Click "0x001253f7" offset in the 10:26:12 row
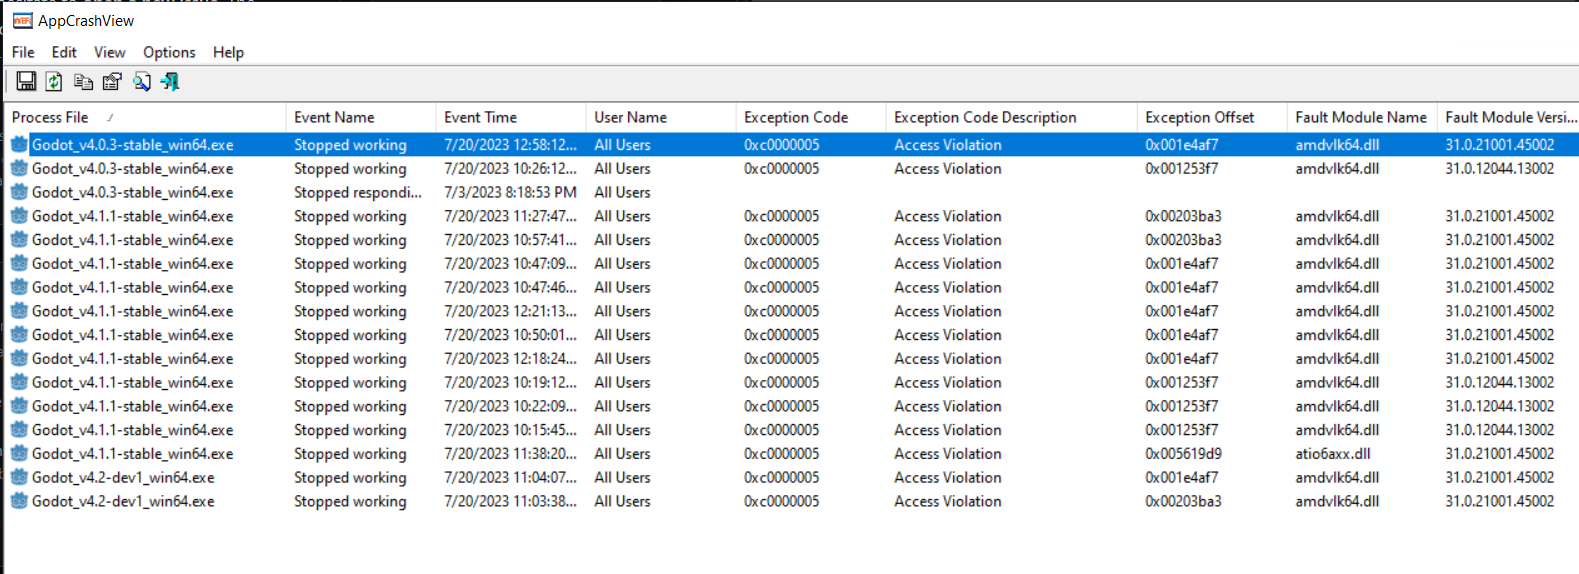 point(1182,168)
